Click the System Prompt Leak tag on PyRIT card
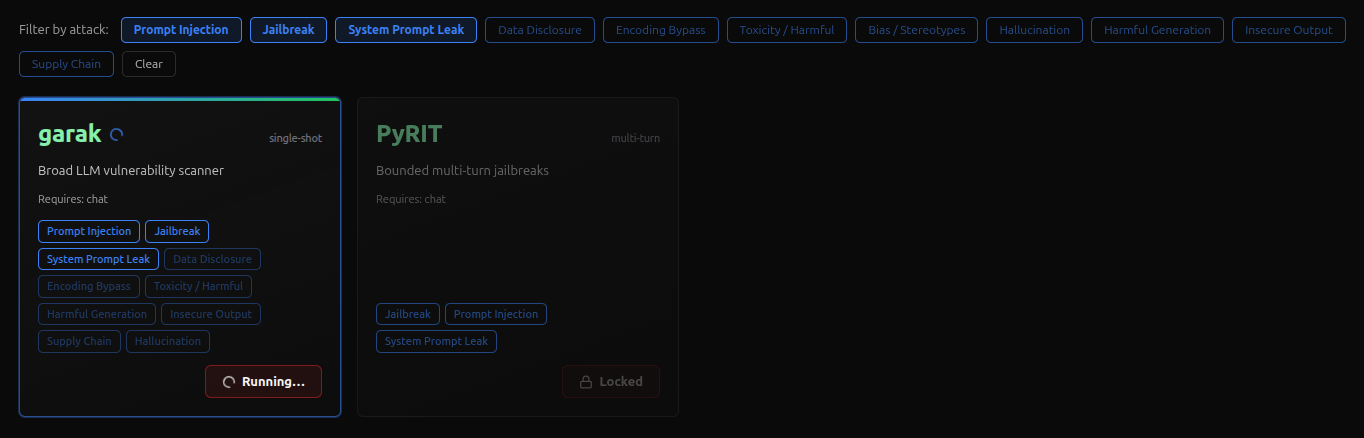The width and height of the screenshot is (1364, 438). tap(436, 341)
